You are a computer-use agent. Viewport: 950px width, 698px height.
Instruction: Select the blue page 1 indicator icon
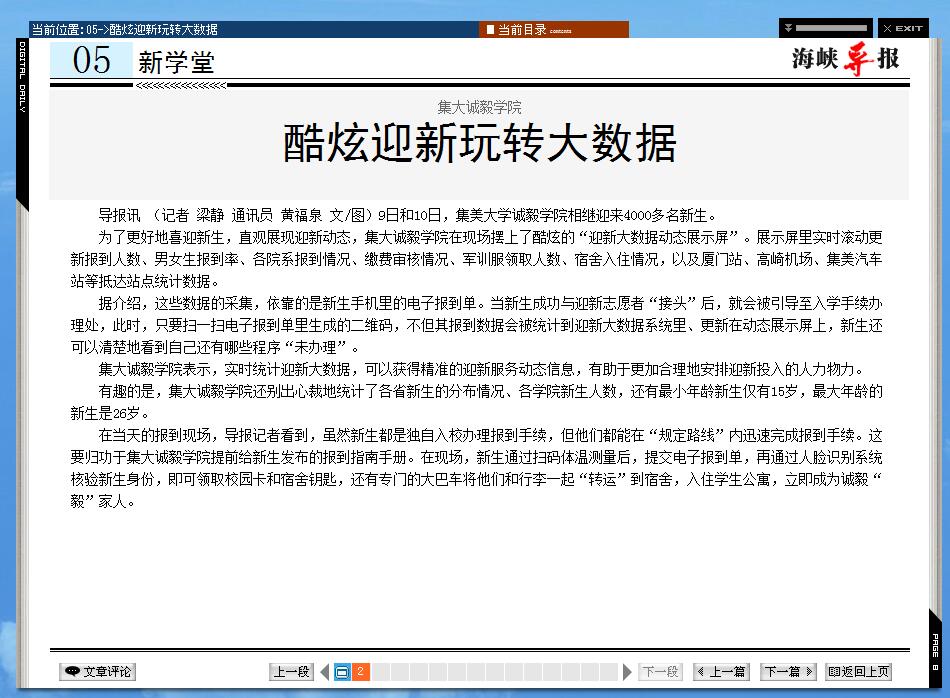pos(342,672)
